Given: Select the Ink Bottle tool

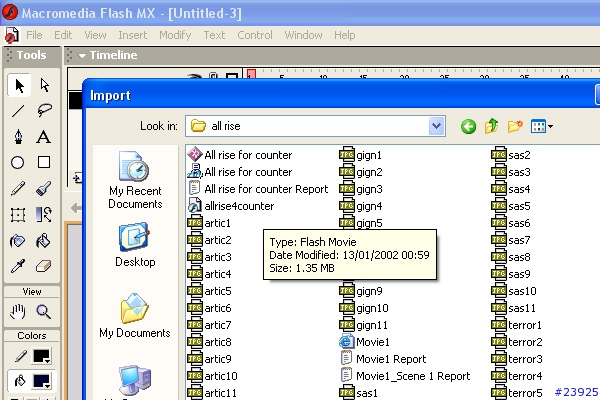Looking at the screenshot, I should click(x=18, y=241).
